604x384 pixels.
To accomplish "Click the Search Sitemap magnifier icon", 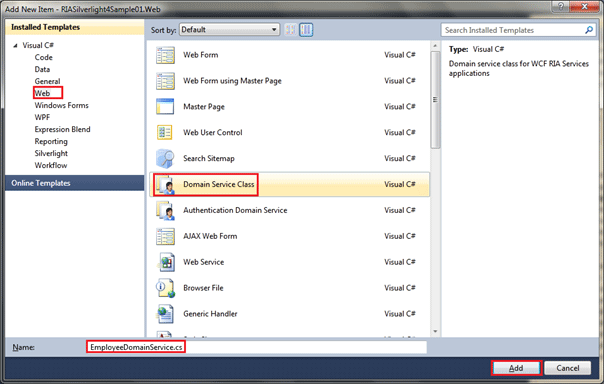I will (165, 158).
